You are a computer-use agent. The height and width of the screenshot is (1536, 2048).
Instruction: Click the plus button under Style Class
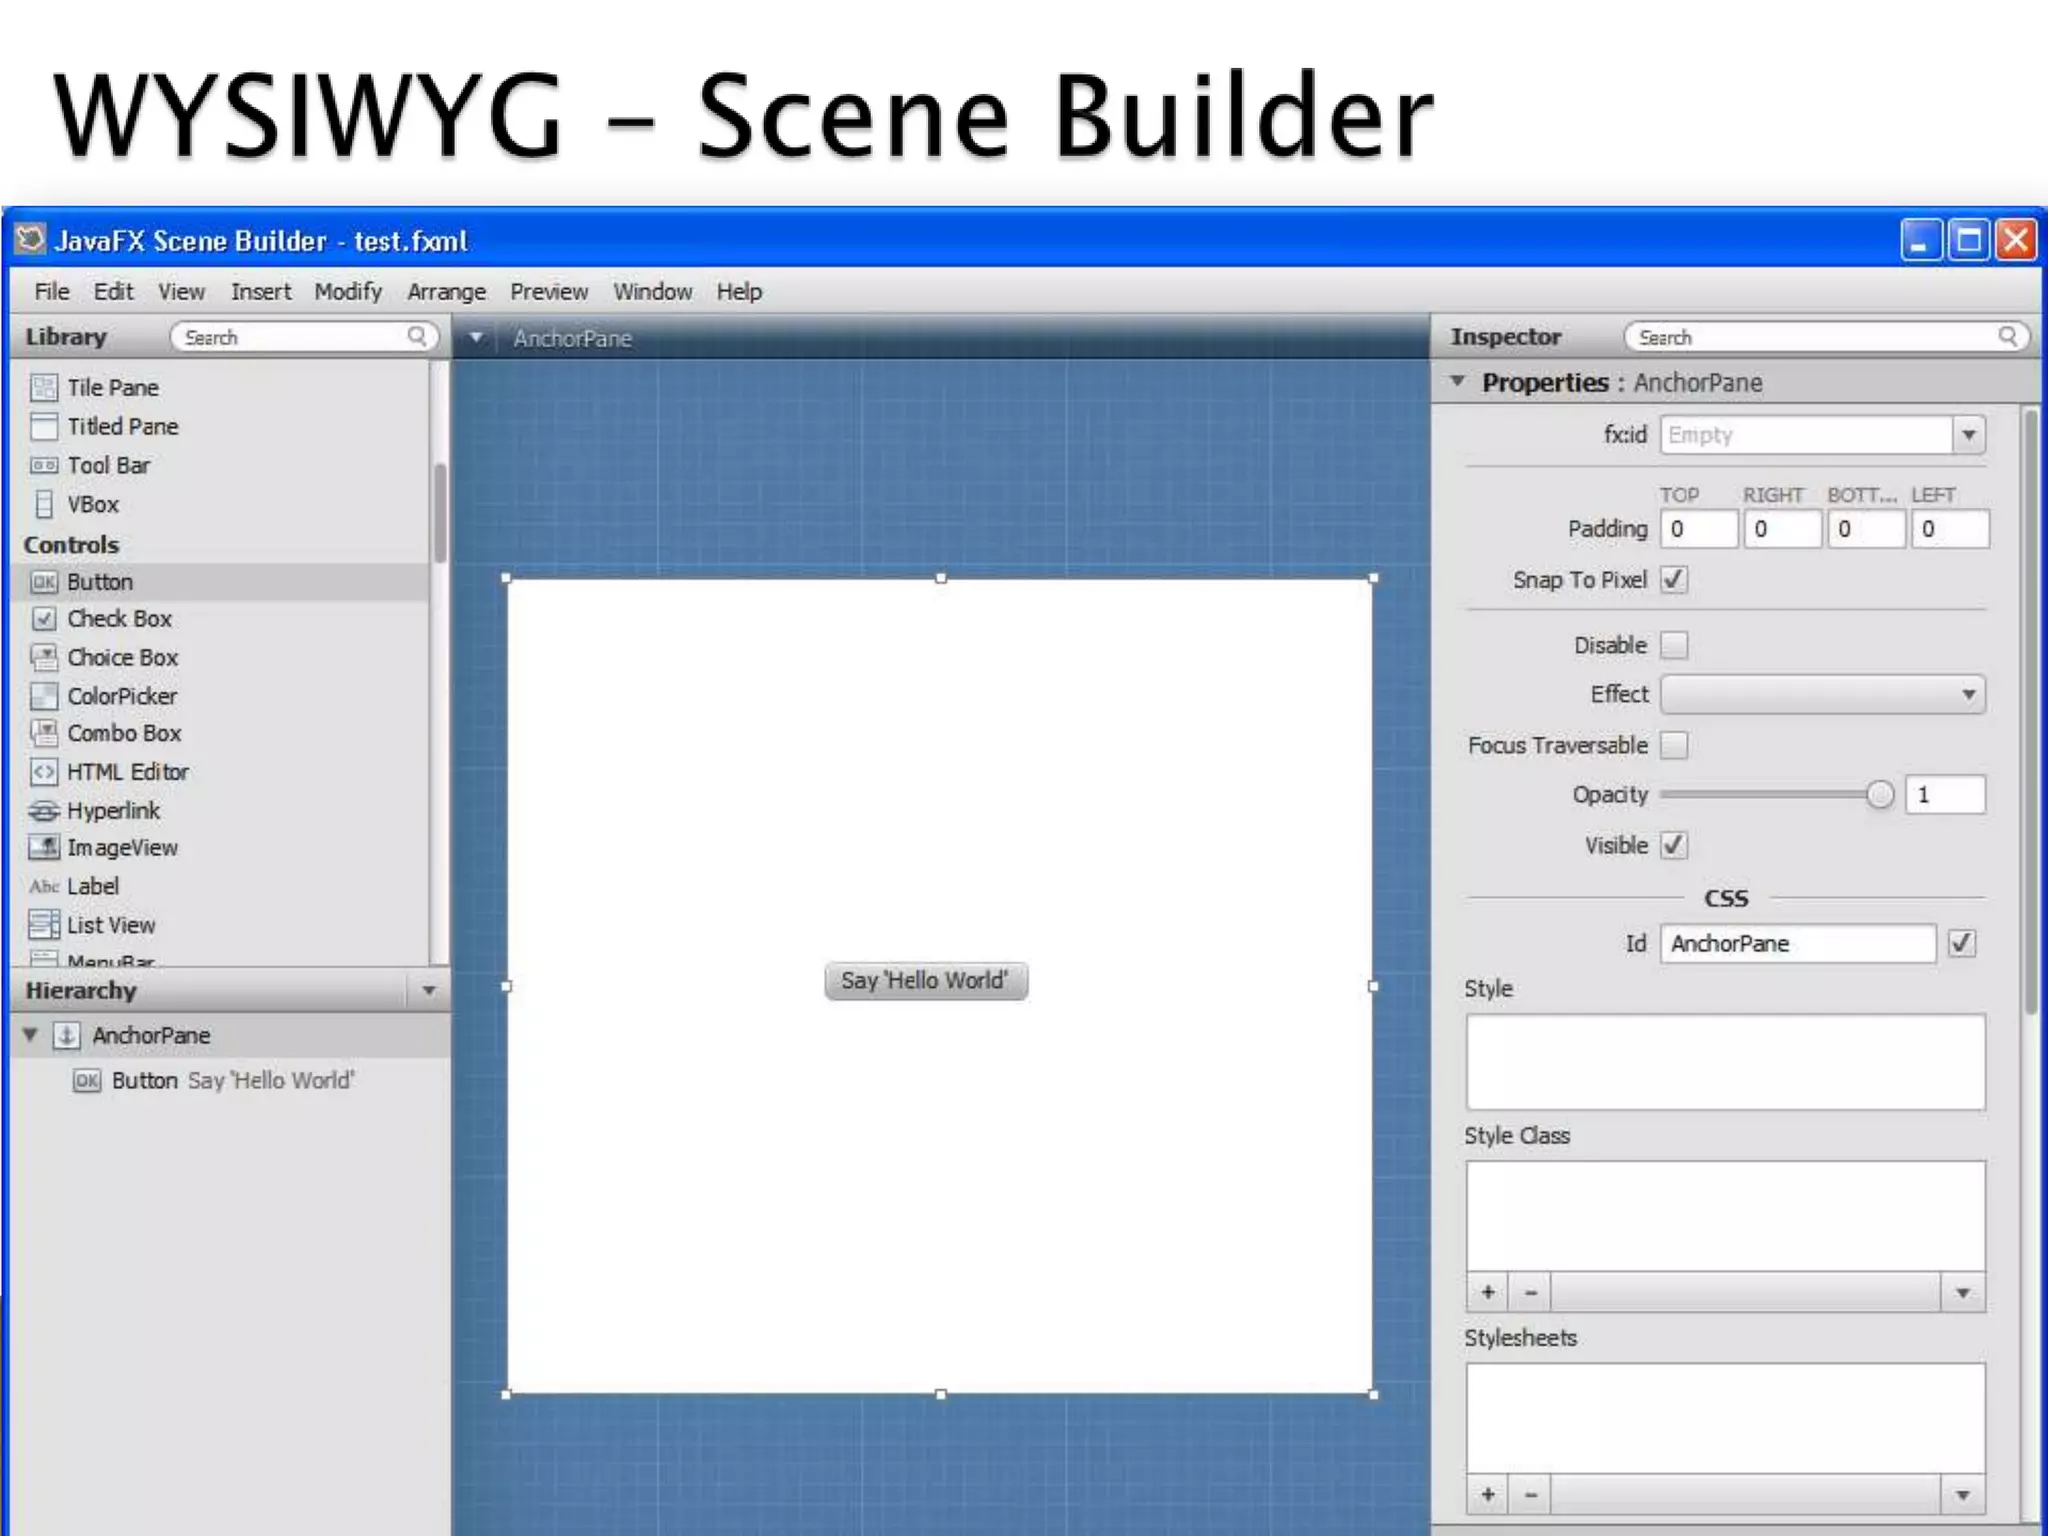1488,1292
